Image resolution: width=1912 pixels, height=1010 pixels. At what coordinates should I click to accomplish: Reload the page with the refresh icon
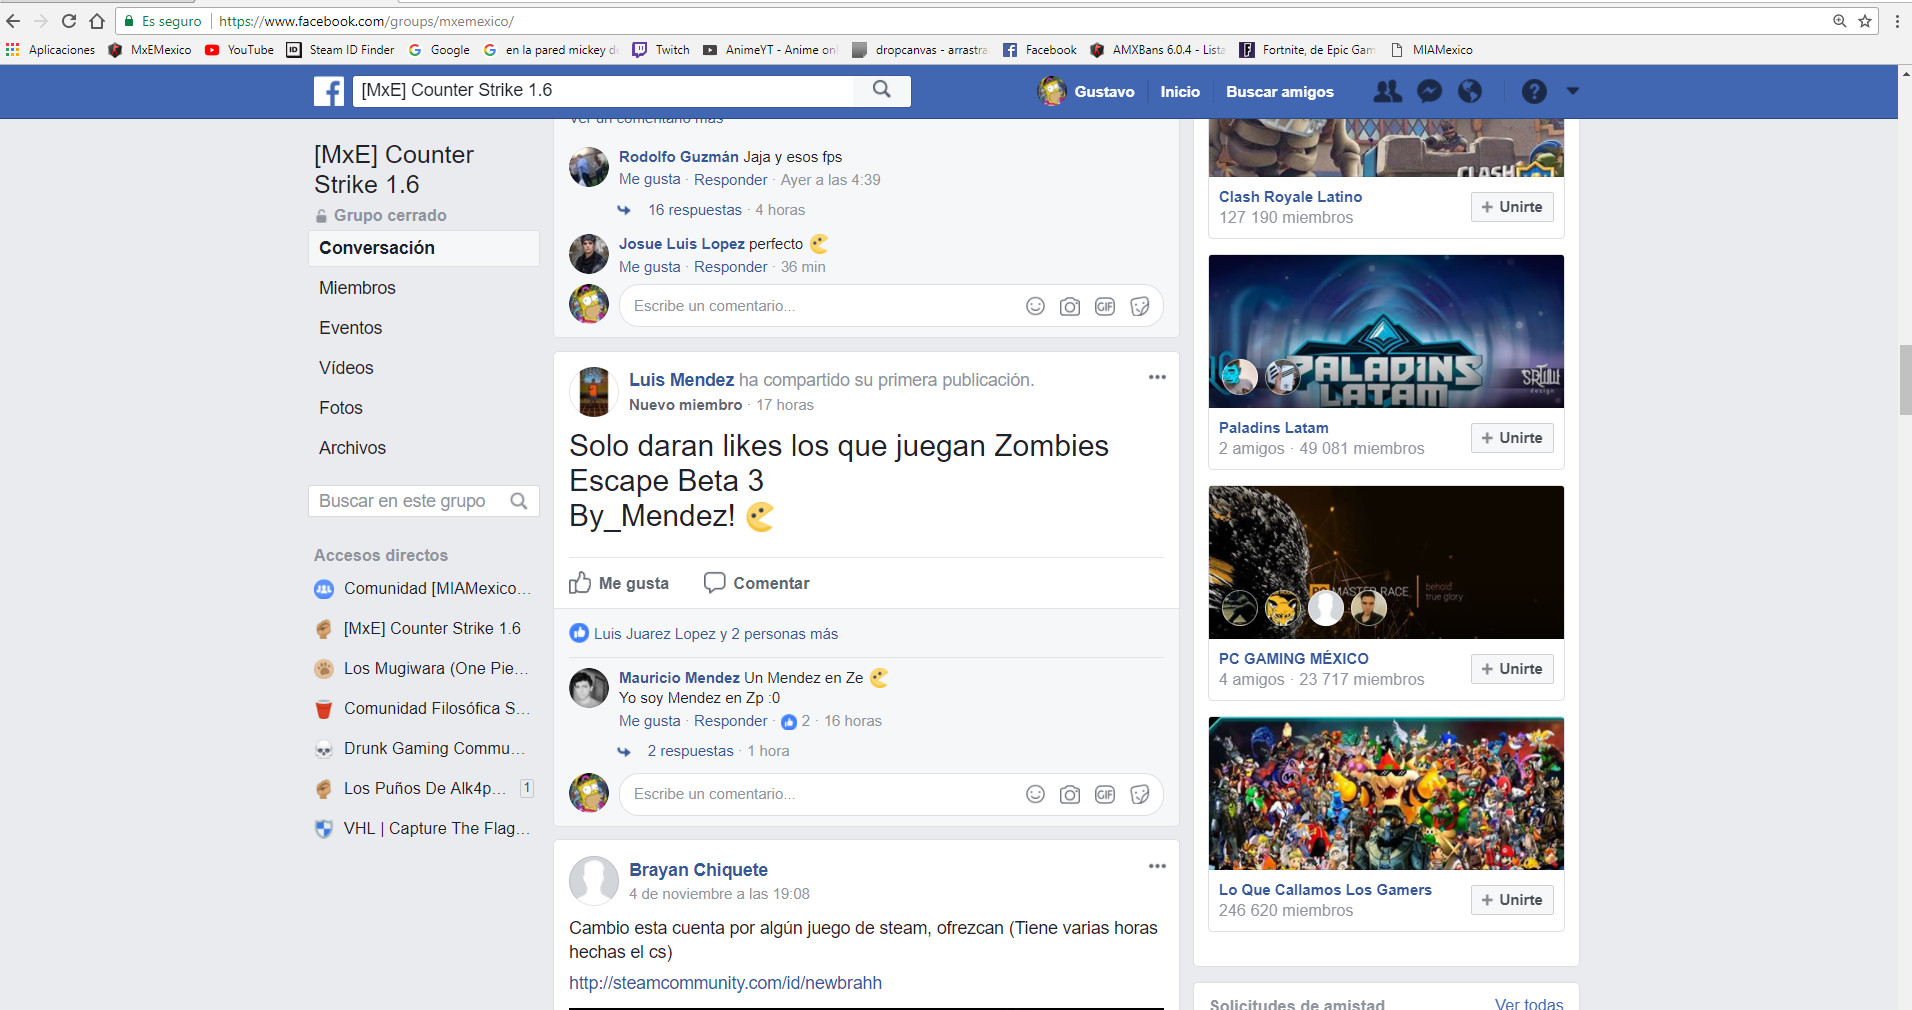(x=69, y=21)
